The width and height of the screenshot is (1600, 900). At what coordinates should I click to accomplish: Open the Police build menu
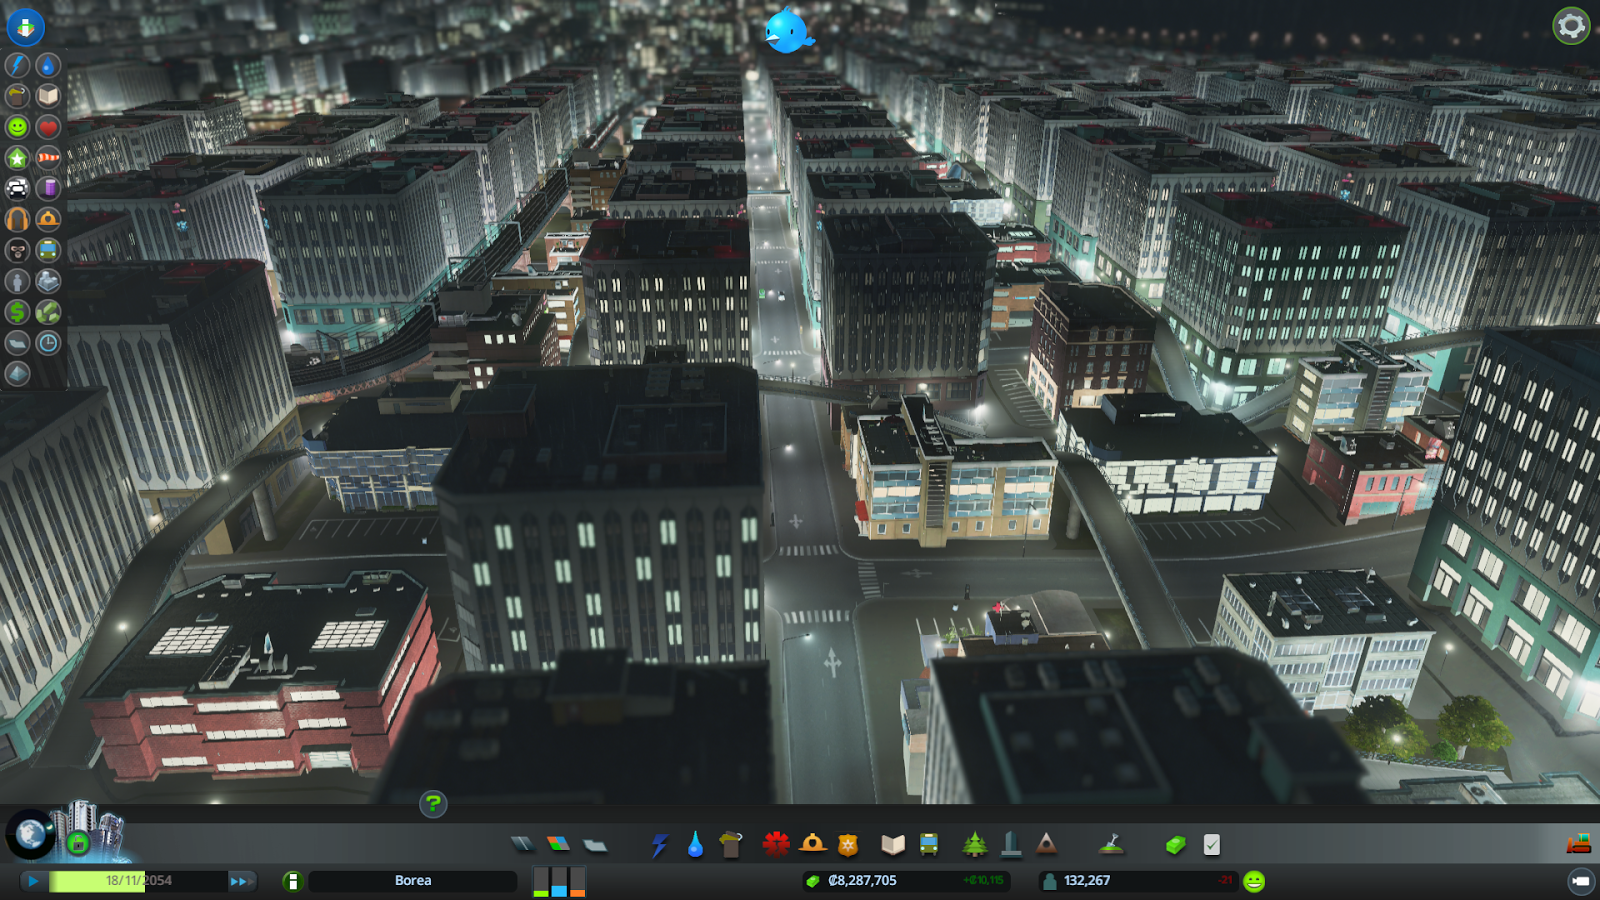tap(848, 845)
